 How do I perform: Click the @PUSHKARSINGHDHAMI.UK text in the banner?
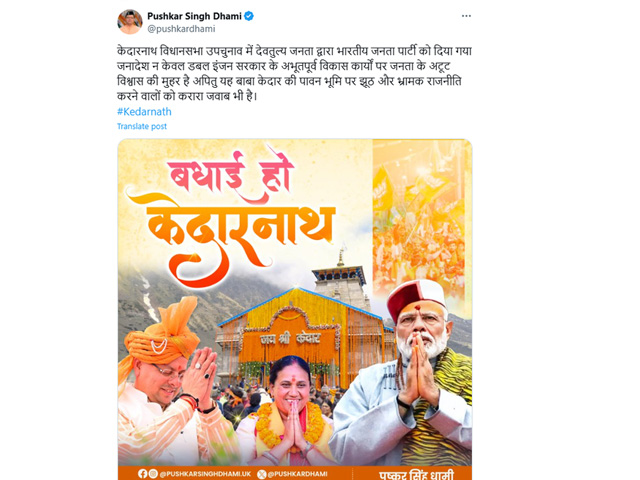pos(205,473)
